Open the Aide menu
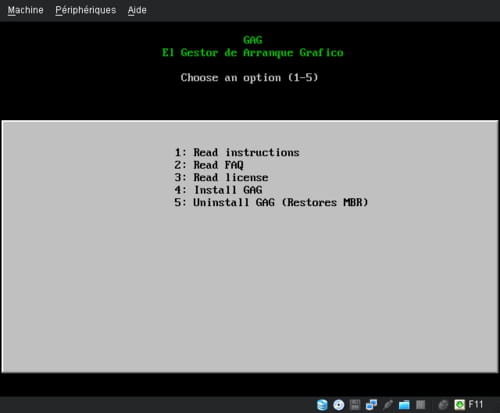 (137, 10)
